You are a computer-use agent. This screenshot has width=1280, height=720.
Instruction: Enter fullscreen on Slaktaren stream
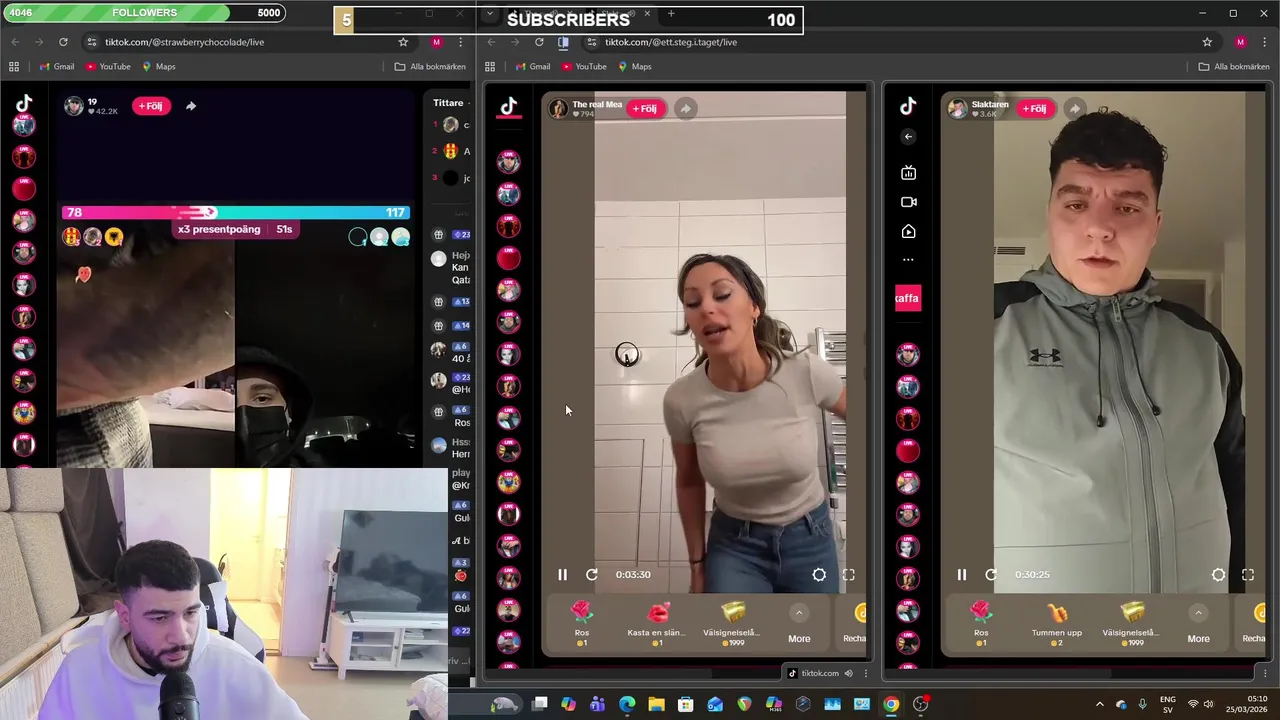click(1248, 575)
